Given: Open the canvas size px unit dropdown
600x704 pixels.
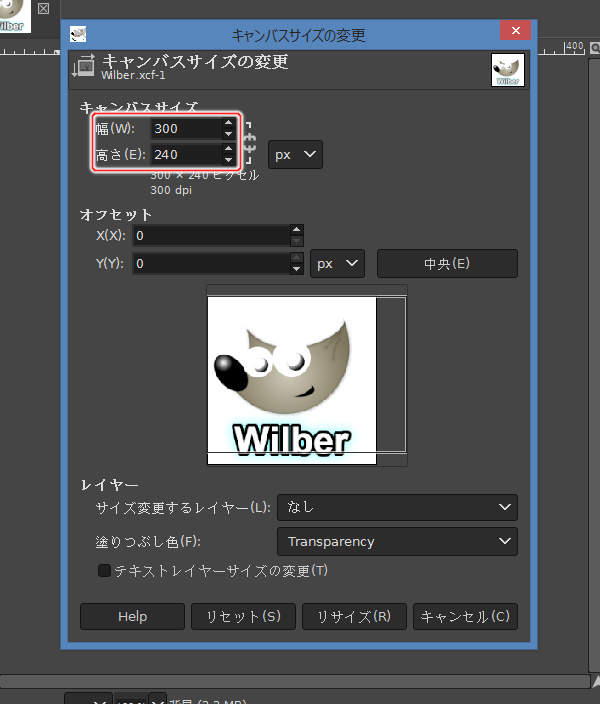Looking at the screenshot, I should (x=295, y=154).
